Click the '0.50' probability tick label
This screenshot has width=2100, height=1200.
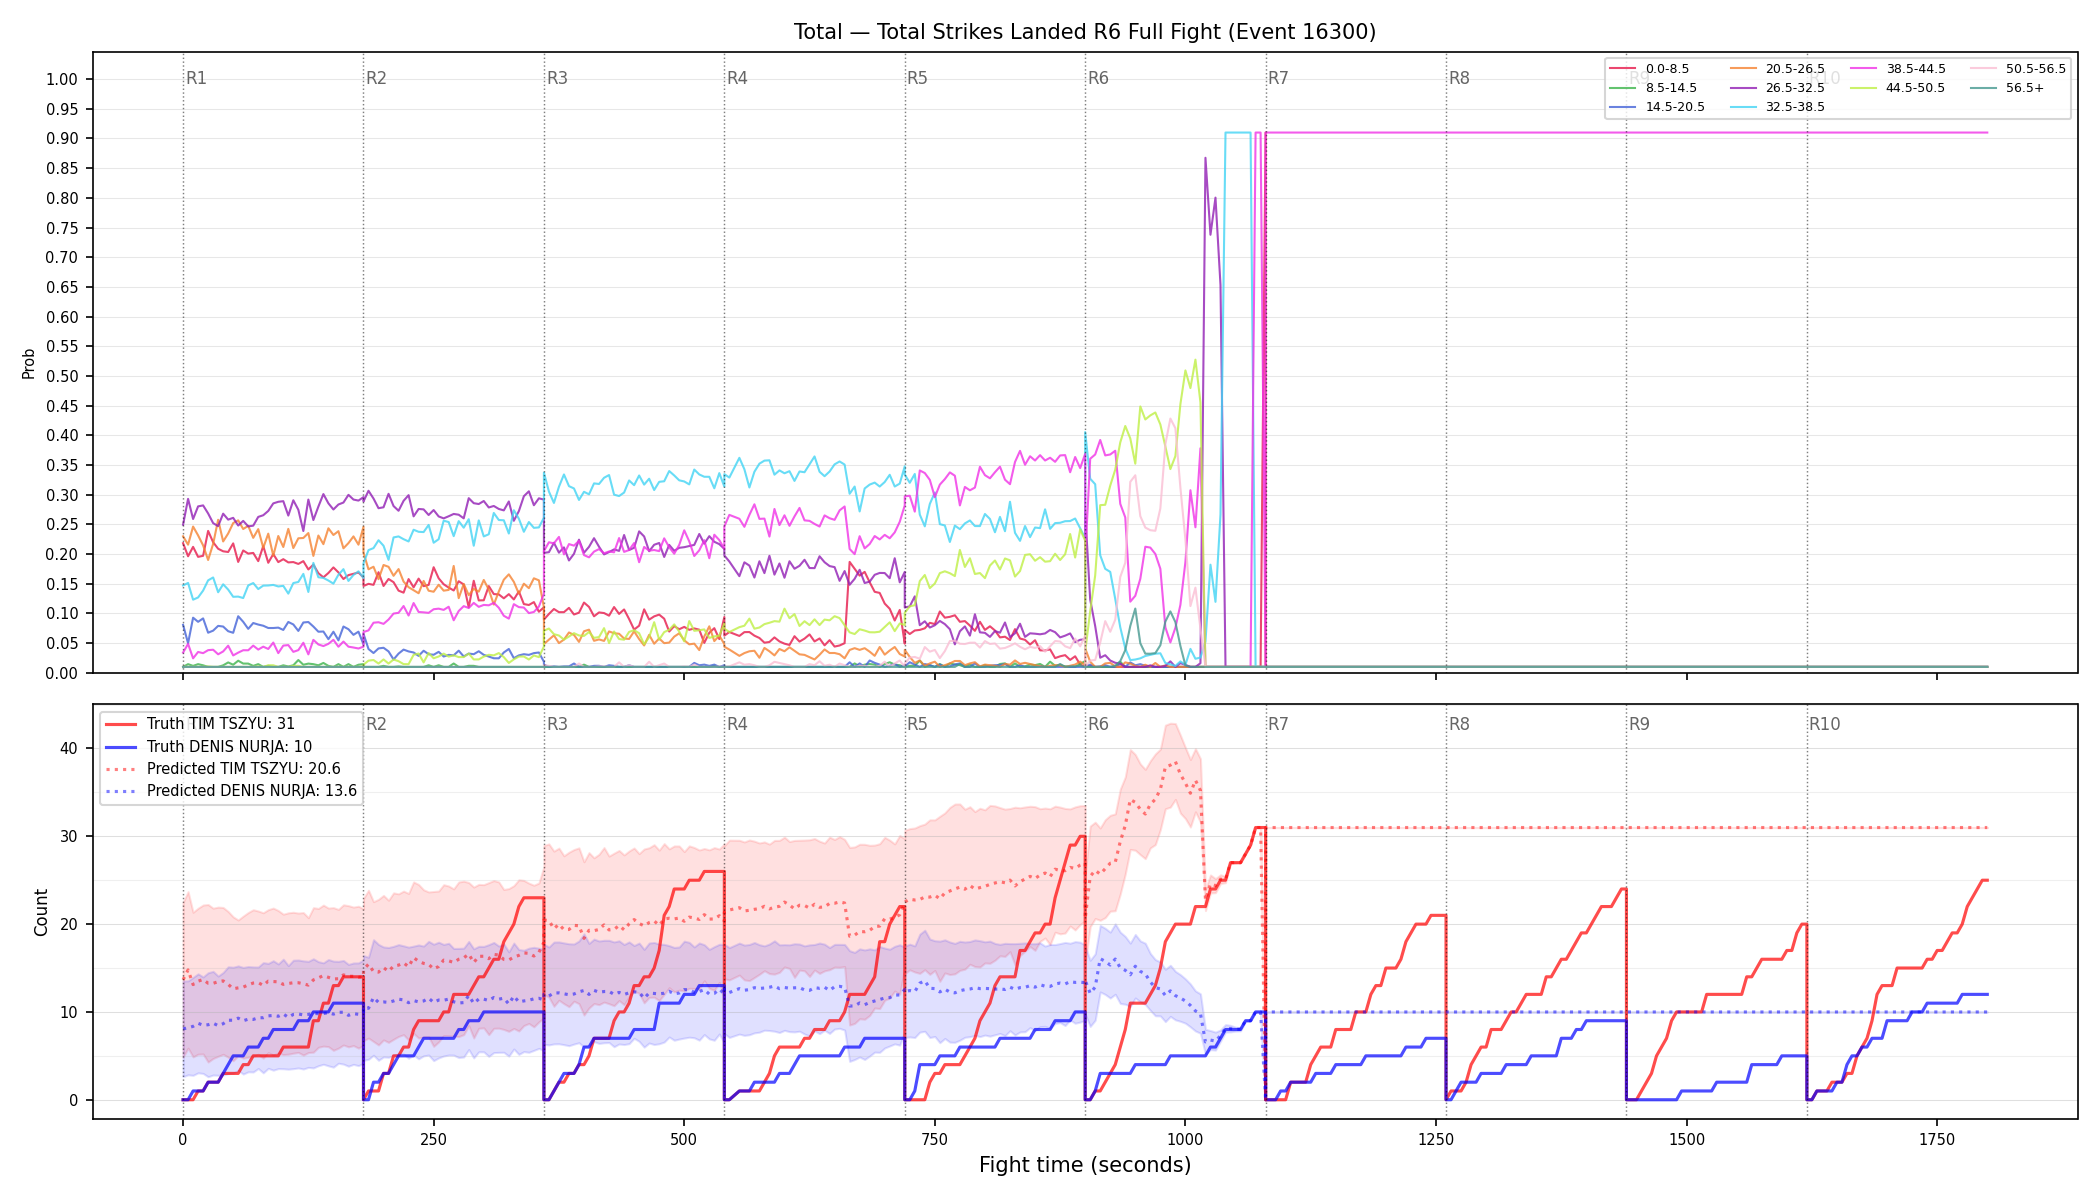pyautogui.click(x=62, y=377)
